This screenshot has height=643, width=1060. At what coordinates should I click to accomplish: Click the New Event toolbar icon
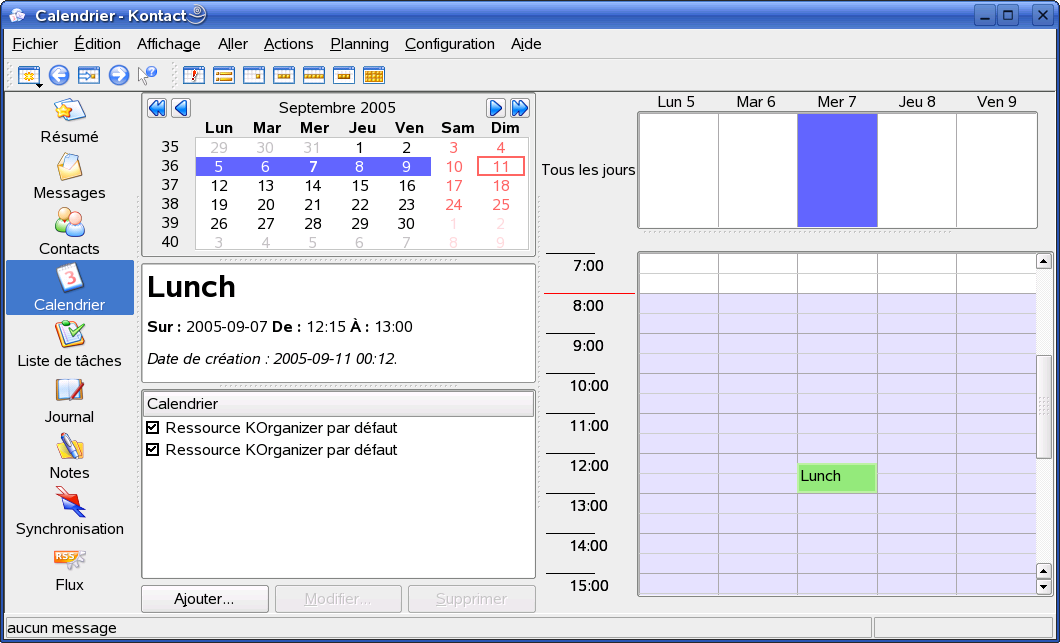point(28,75)
